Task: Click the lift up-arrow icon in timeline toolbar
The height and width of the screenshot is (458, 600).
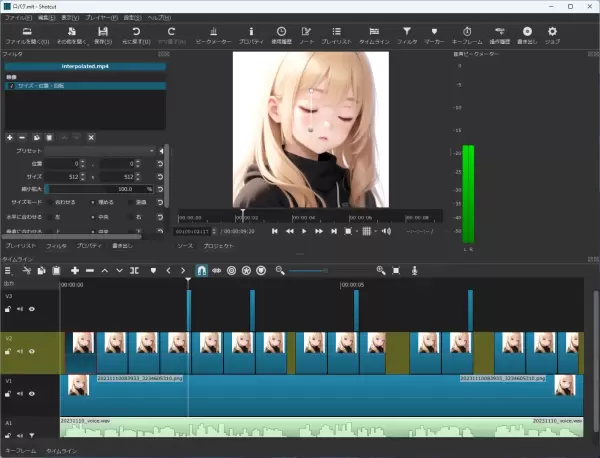Action: pos(104,271)
